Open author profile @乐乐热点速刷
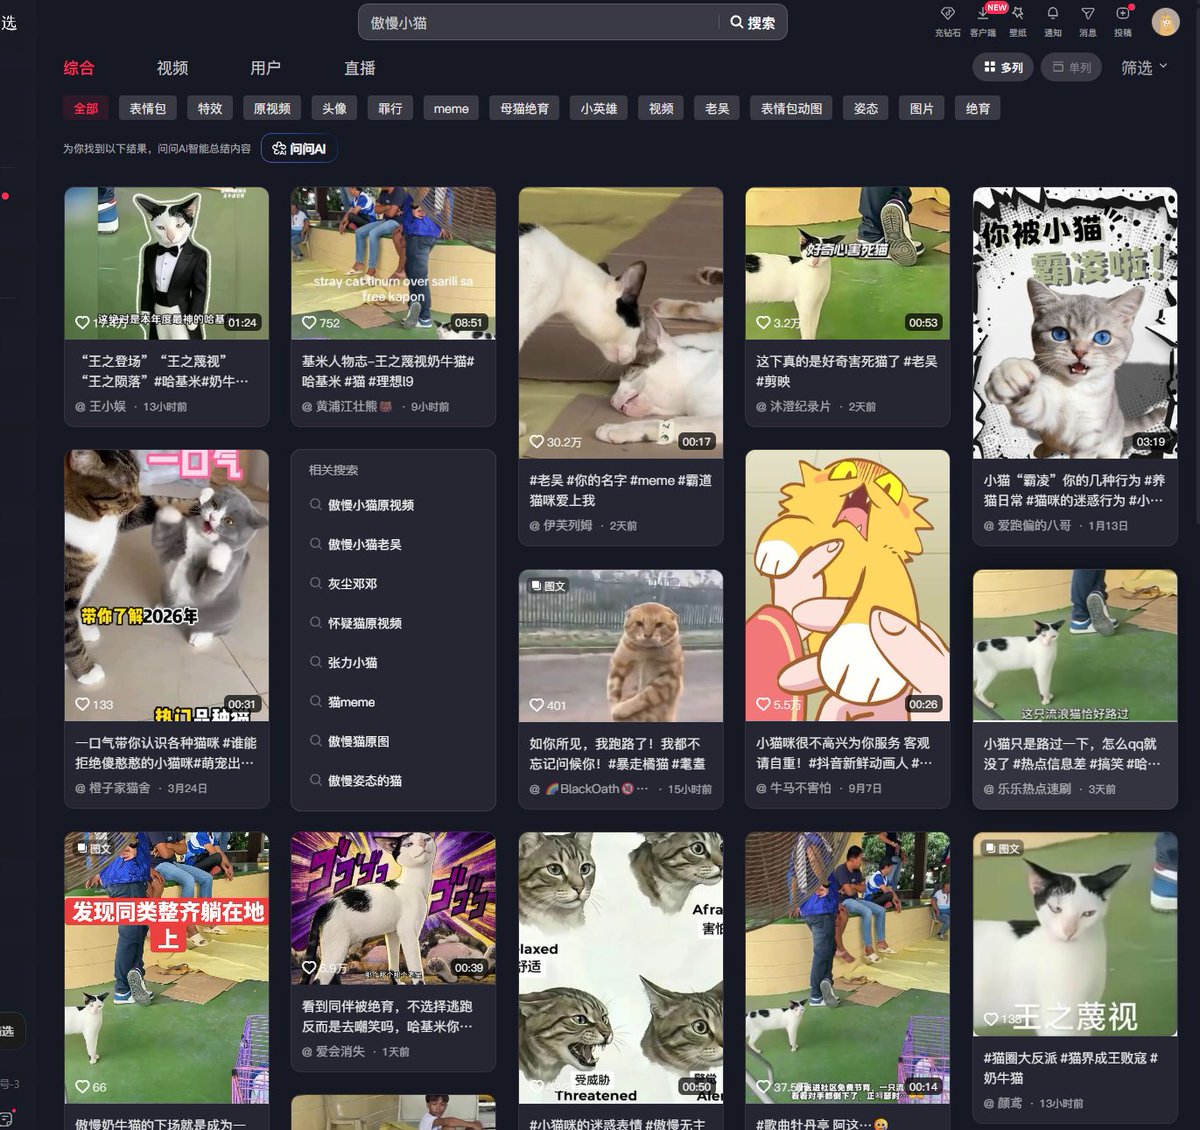 pos(1027,789)
